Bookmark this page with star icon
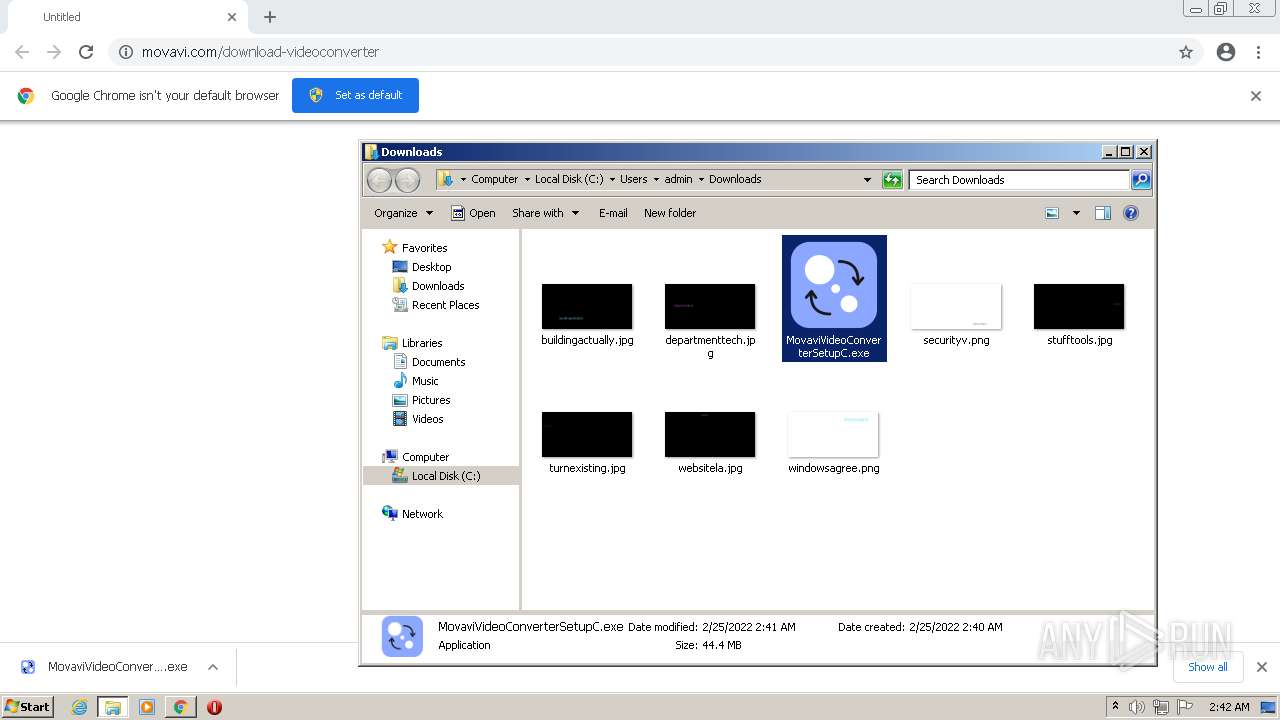This screenshot has height=720, width=1280. click(x=1186, y=52)
